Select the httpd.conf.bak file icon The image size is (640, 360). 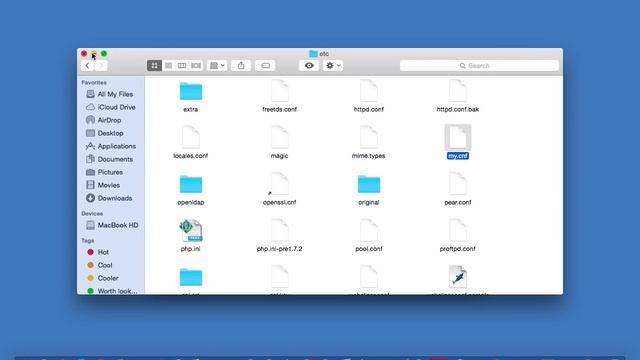[x=458, y=91]
